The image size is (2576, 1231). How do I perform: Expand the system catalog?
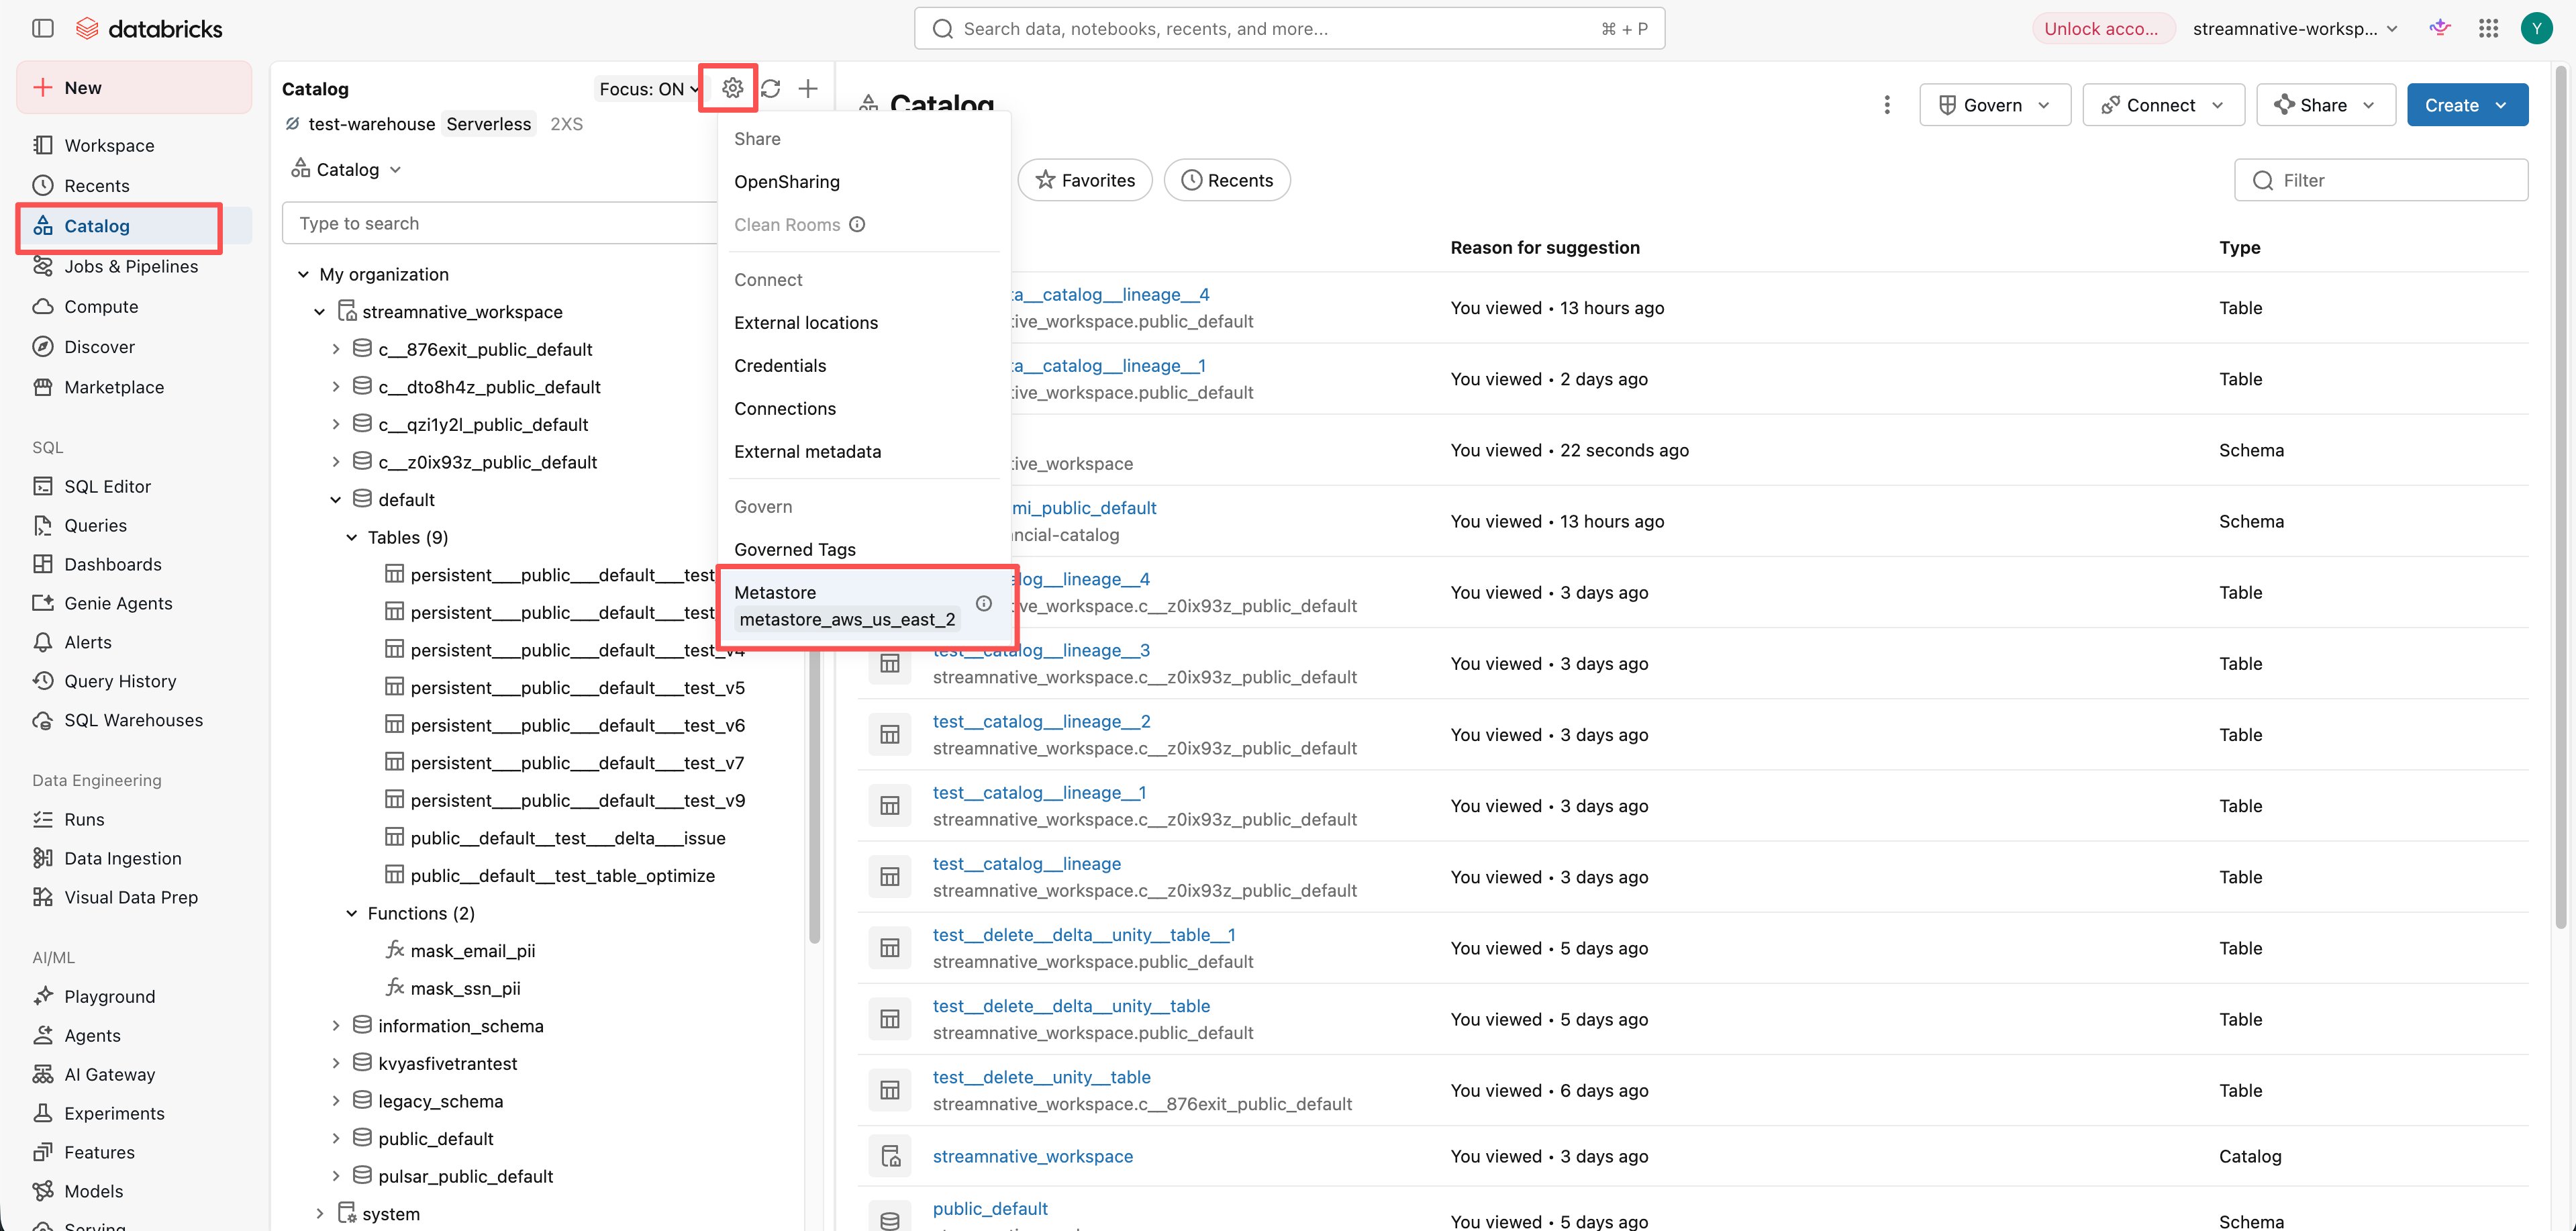[320, 1214]
